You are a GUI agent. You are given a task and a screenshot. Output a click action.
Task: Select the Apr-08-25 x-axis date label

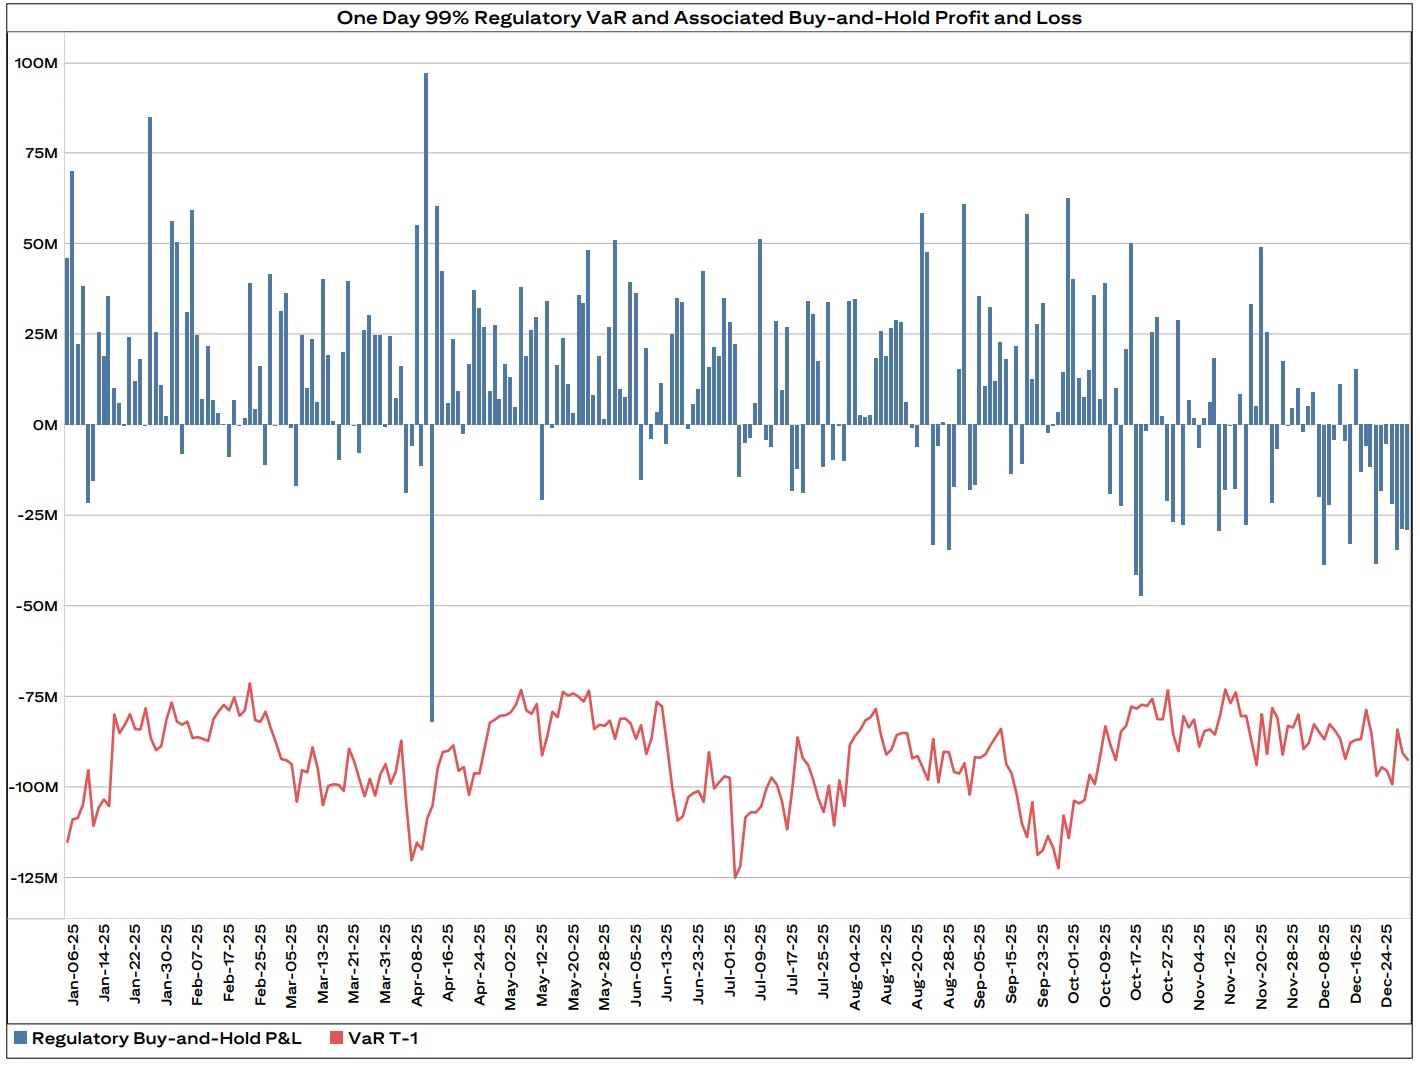(x=417, y=964)
